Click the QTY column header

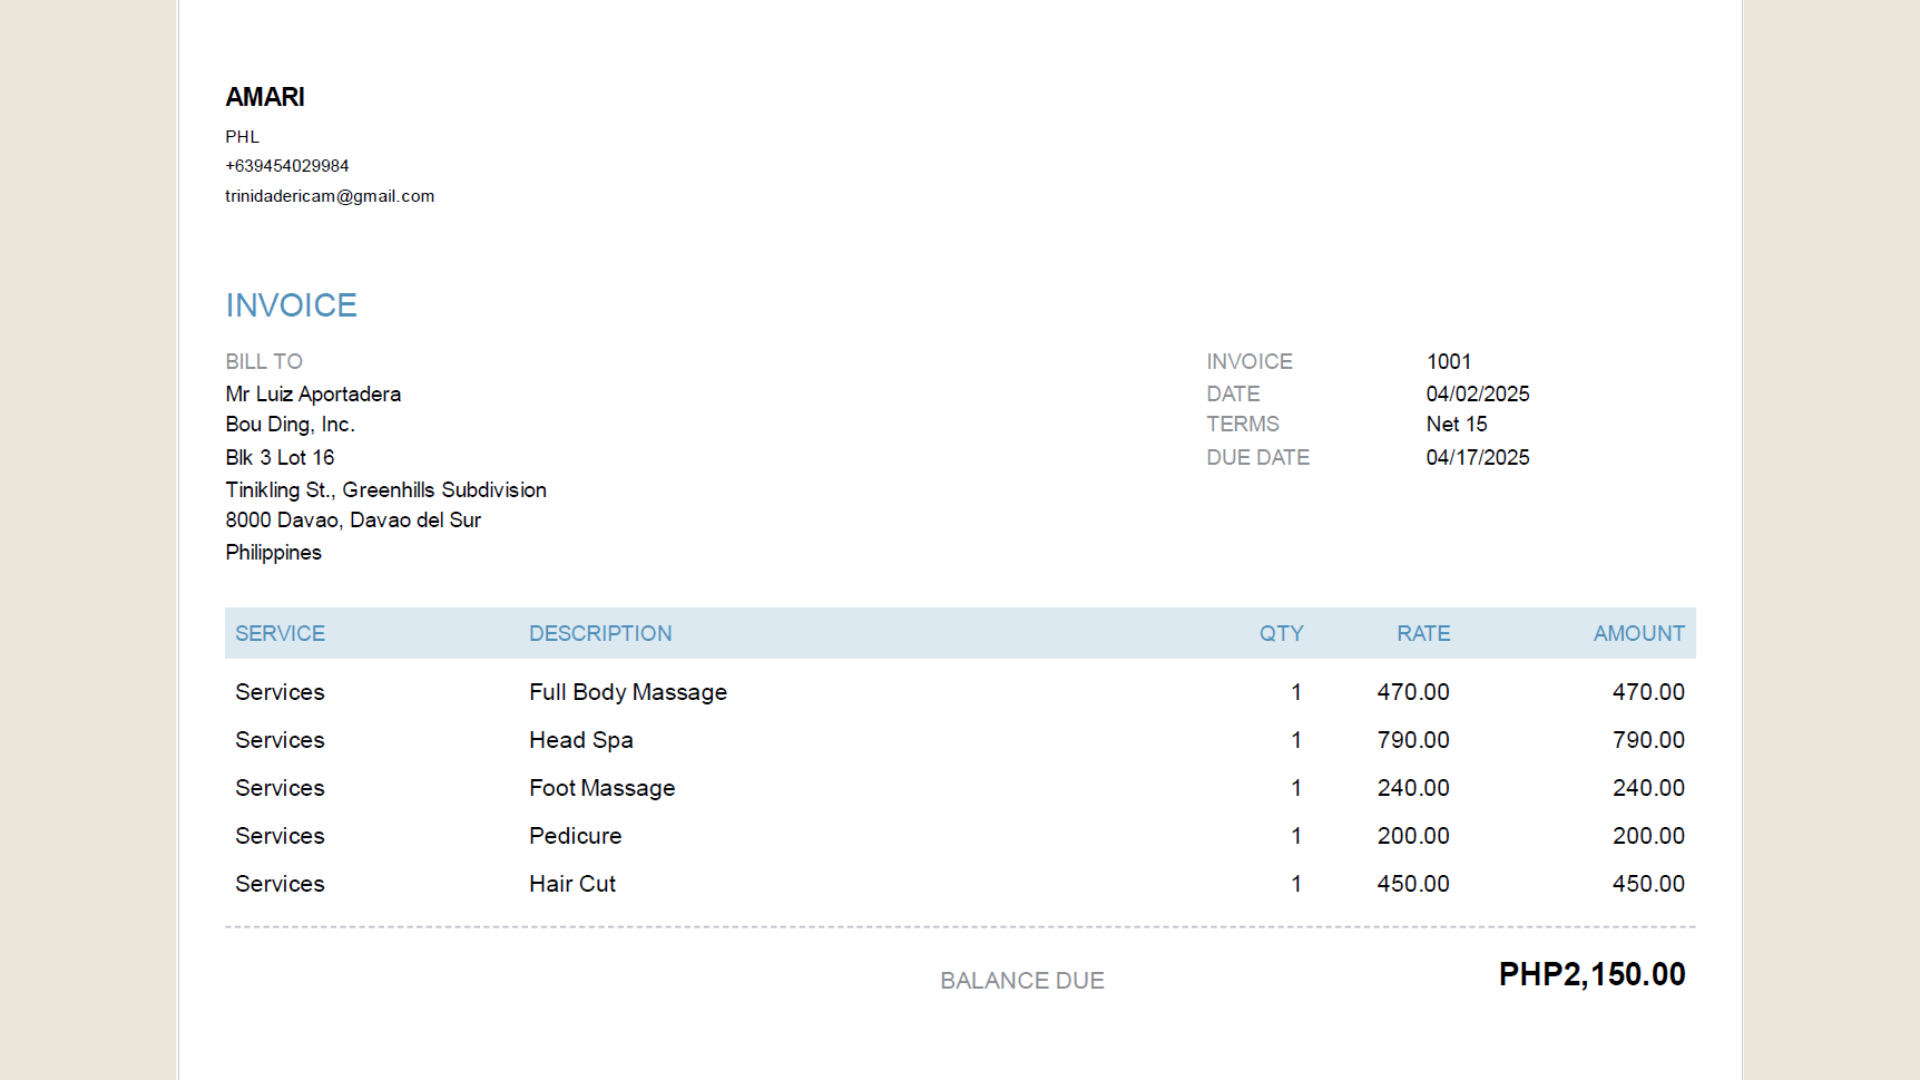click(x=1281, y=633)
